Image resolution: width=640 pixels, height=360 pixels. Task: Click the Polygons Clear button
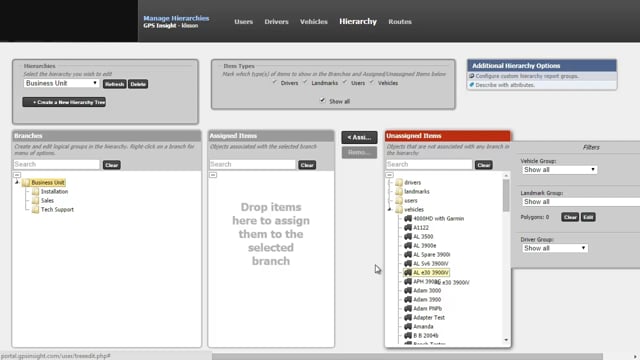(570, 217)
